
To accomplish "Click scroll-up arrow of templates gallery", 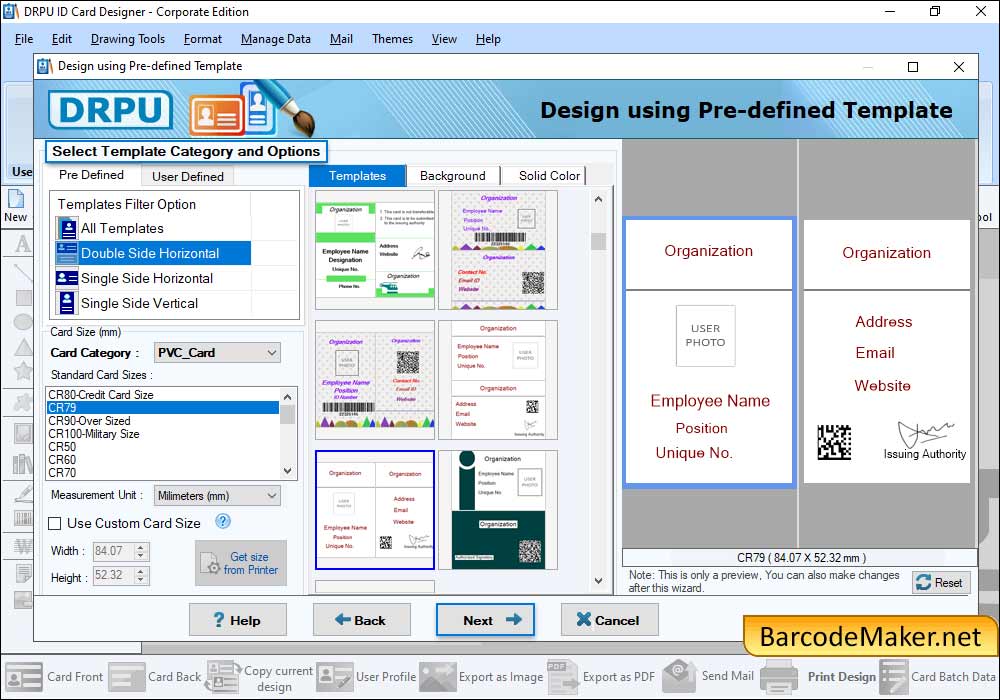I will click(x=598, y=200).
